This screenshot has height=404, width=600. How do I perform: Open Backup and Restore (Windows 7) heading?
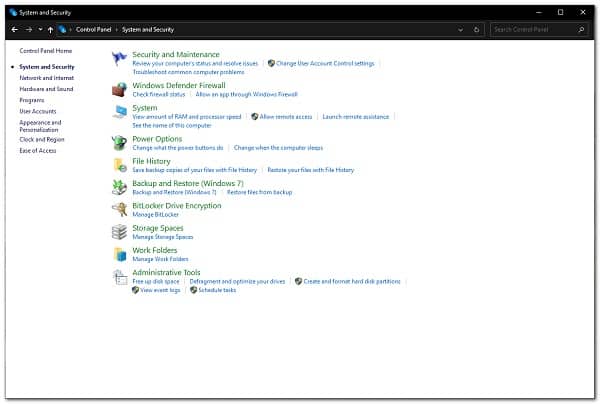[188, 183]
